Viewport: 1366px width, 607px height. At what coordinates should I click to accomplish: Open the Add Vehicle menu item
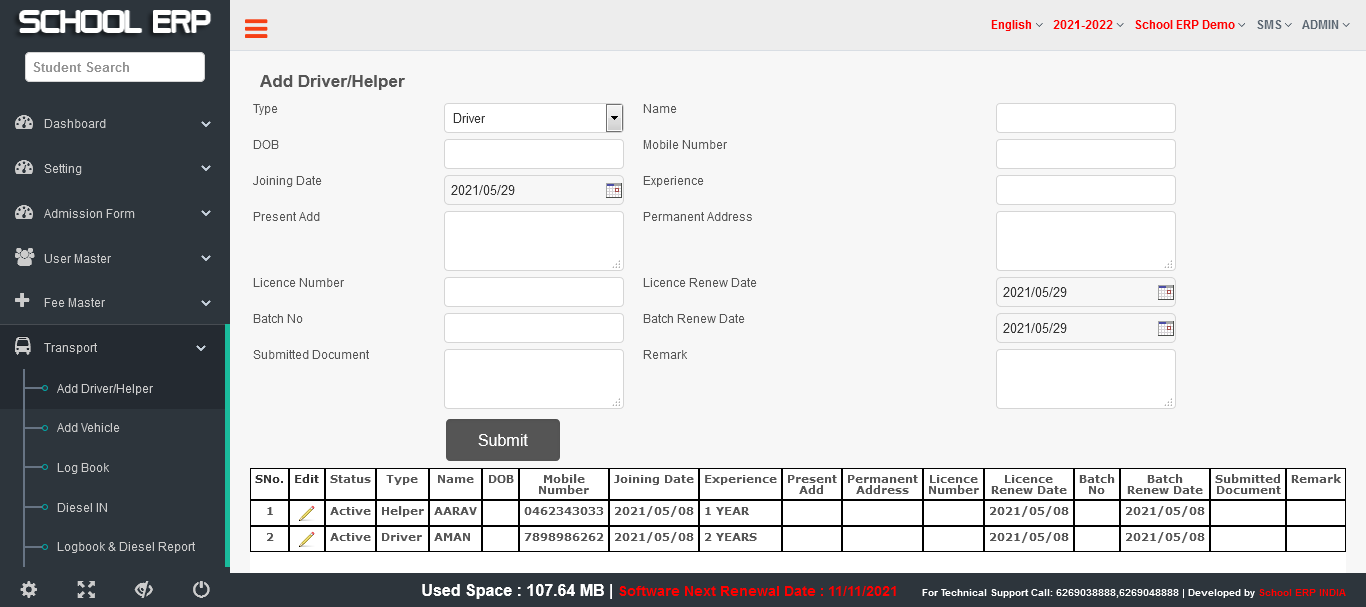pyautogui.click(x=88, y=428)
